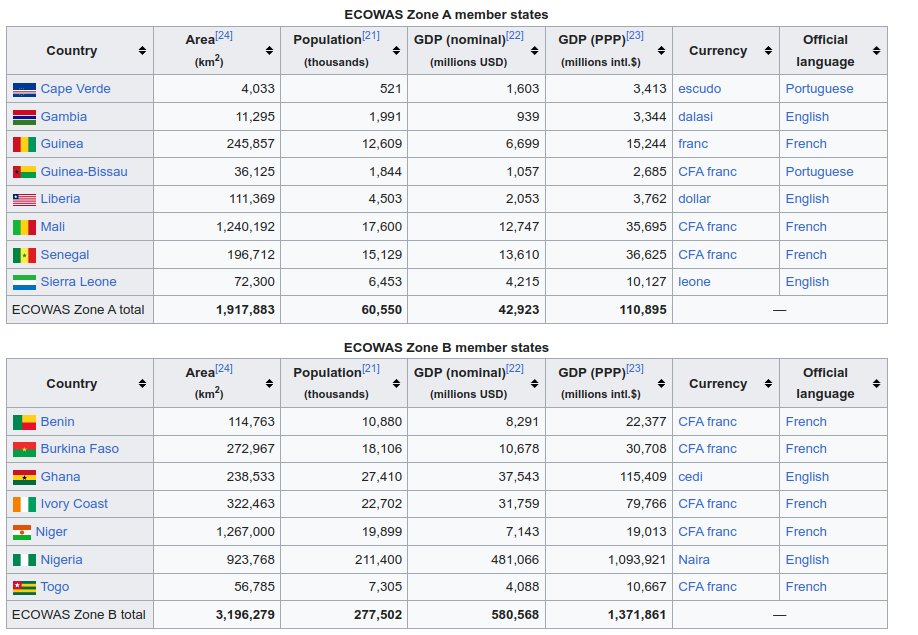Viewport: 918px width, 635px height.
Task: Click the Gambia flag icon
Action: point(24,117)
